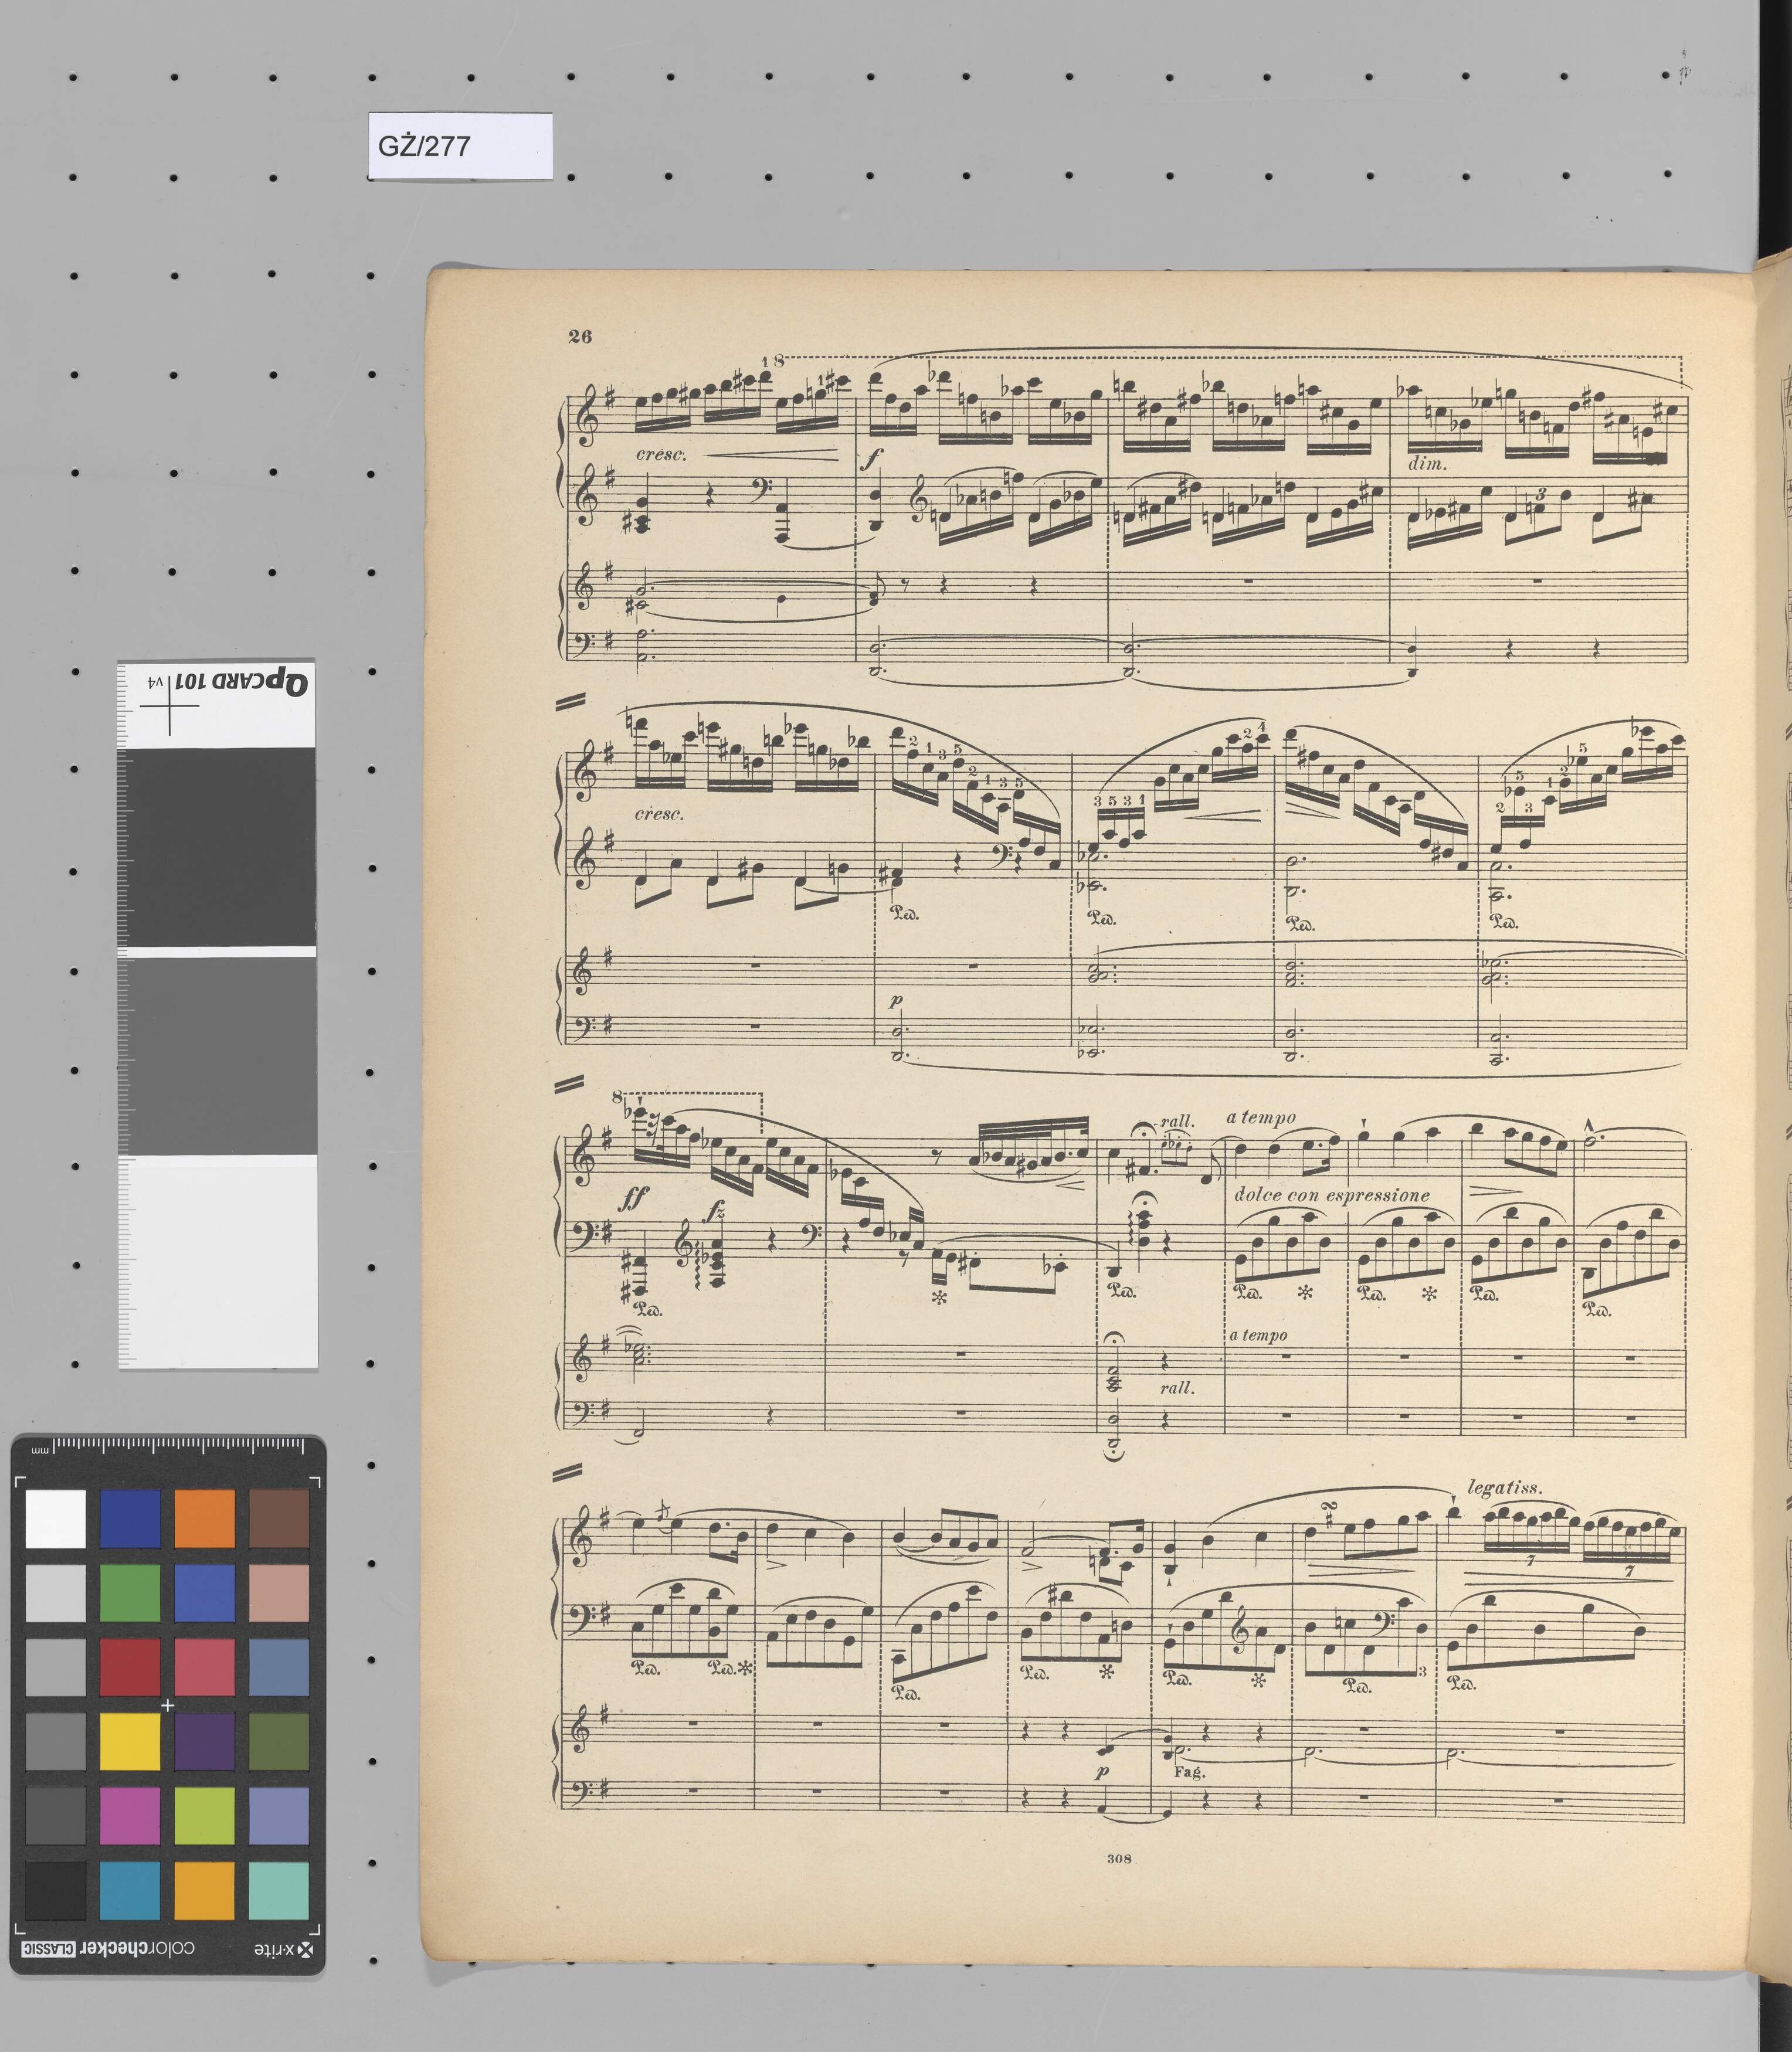The height and width of the screenshot is (2052, 1792).
Task: Click the crosshair mark on the QPcard
Action: (169, 706)
